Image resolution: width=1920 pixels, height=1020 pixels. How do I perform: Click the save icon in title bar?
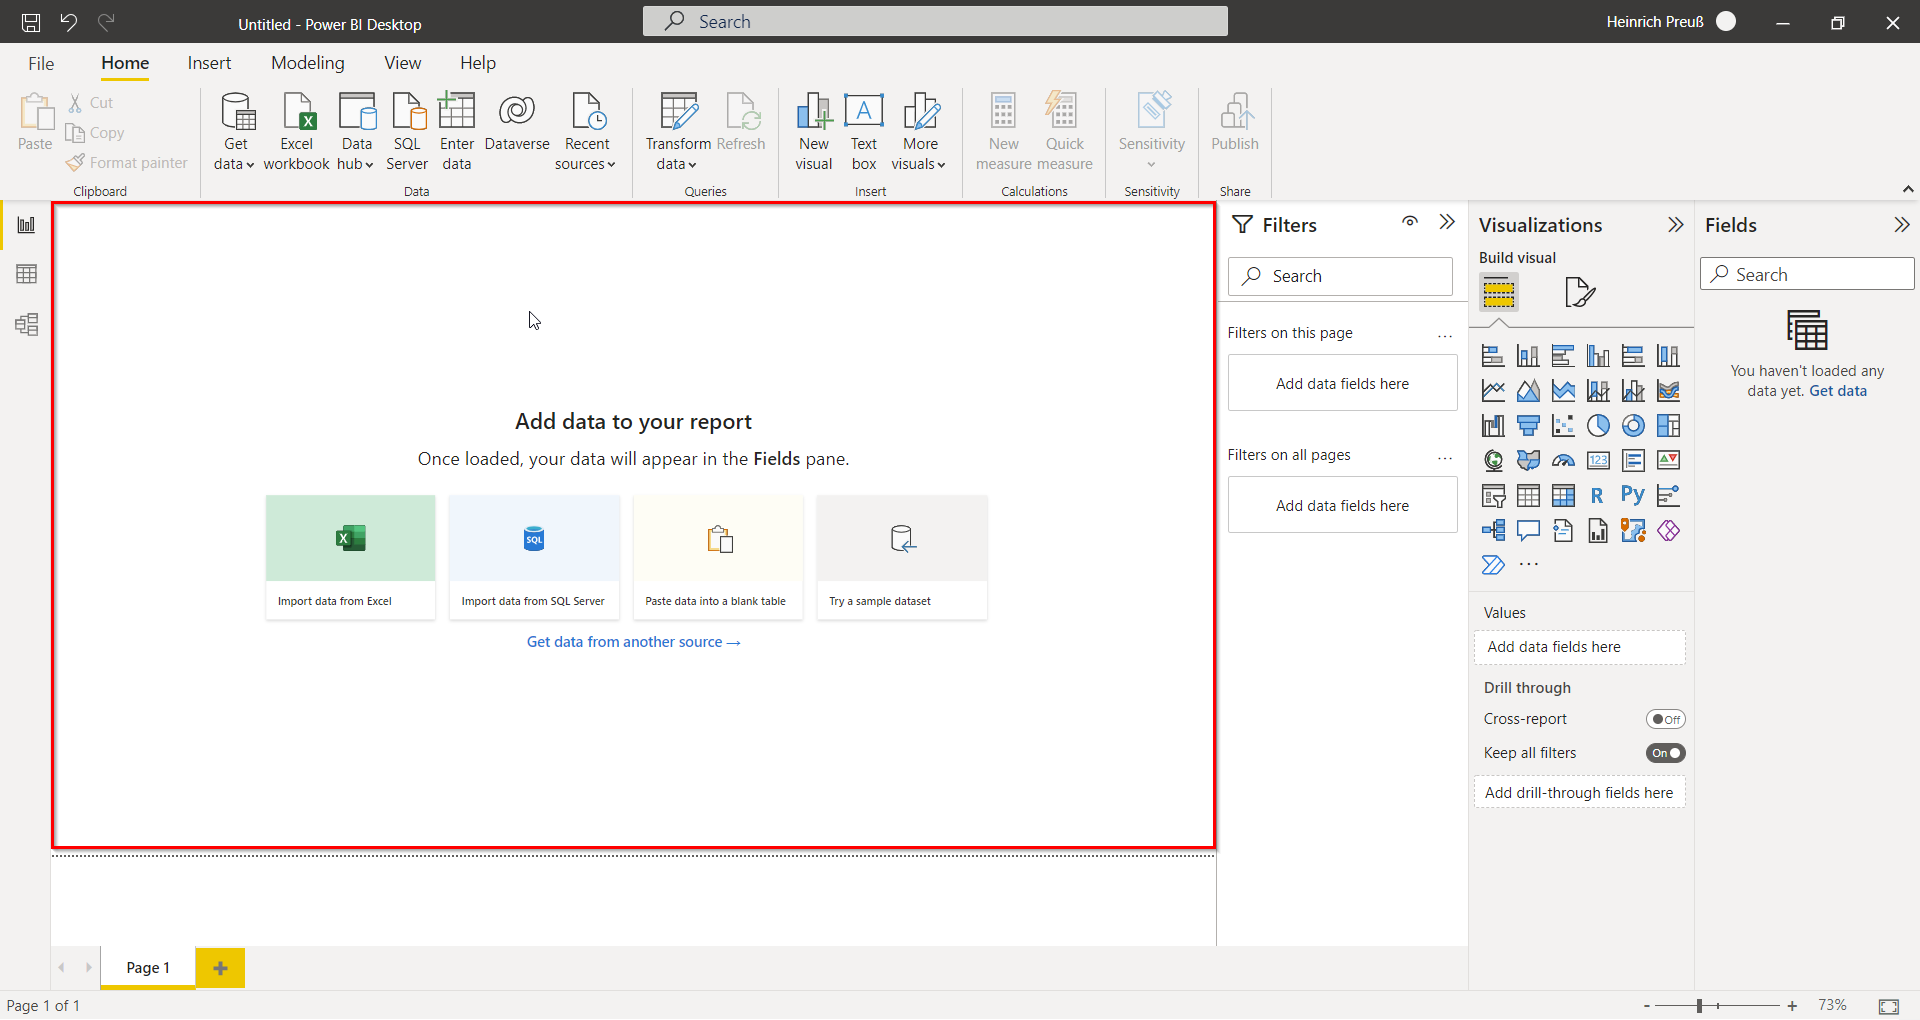tap(31, 22)
